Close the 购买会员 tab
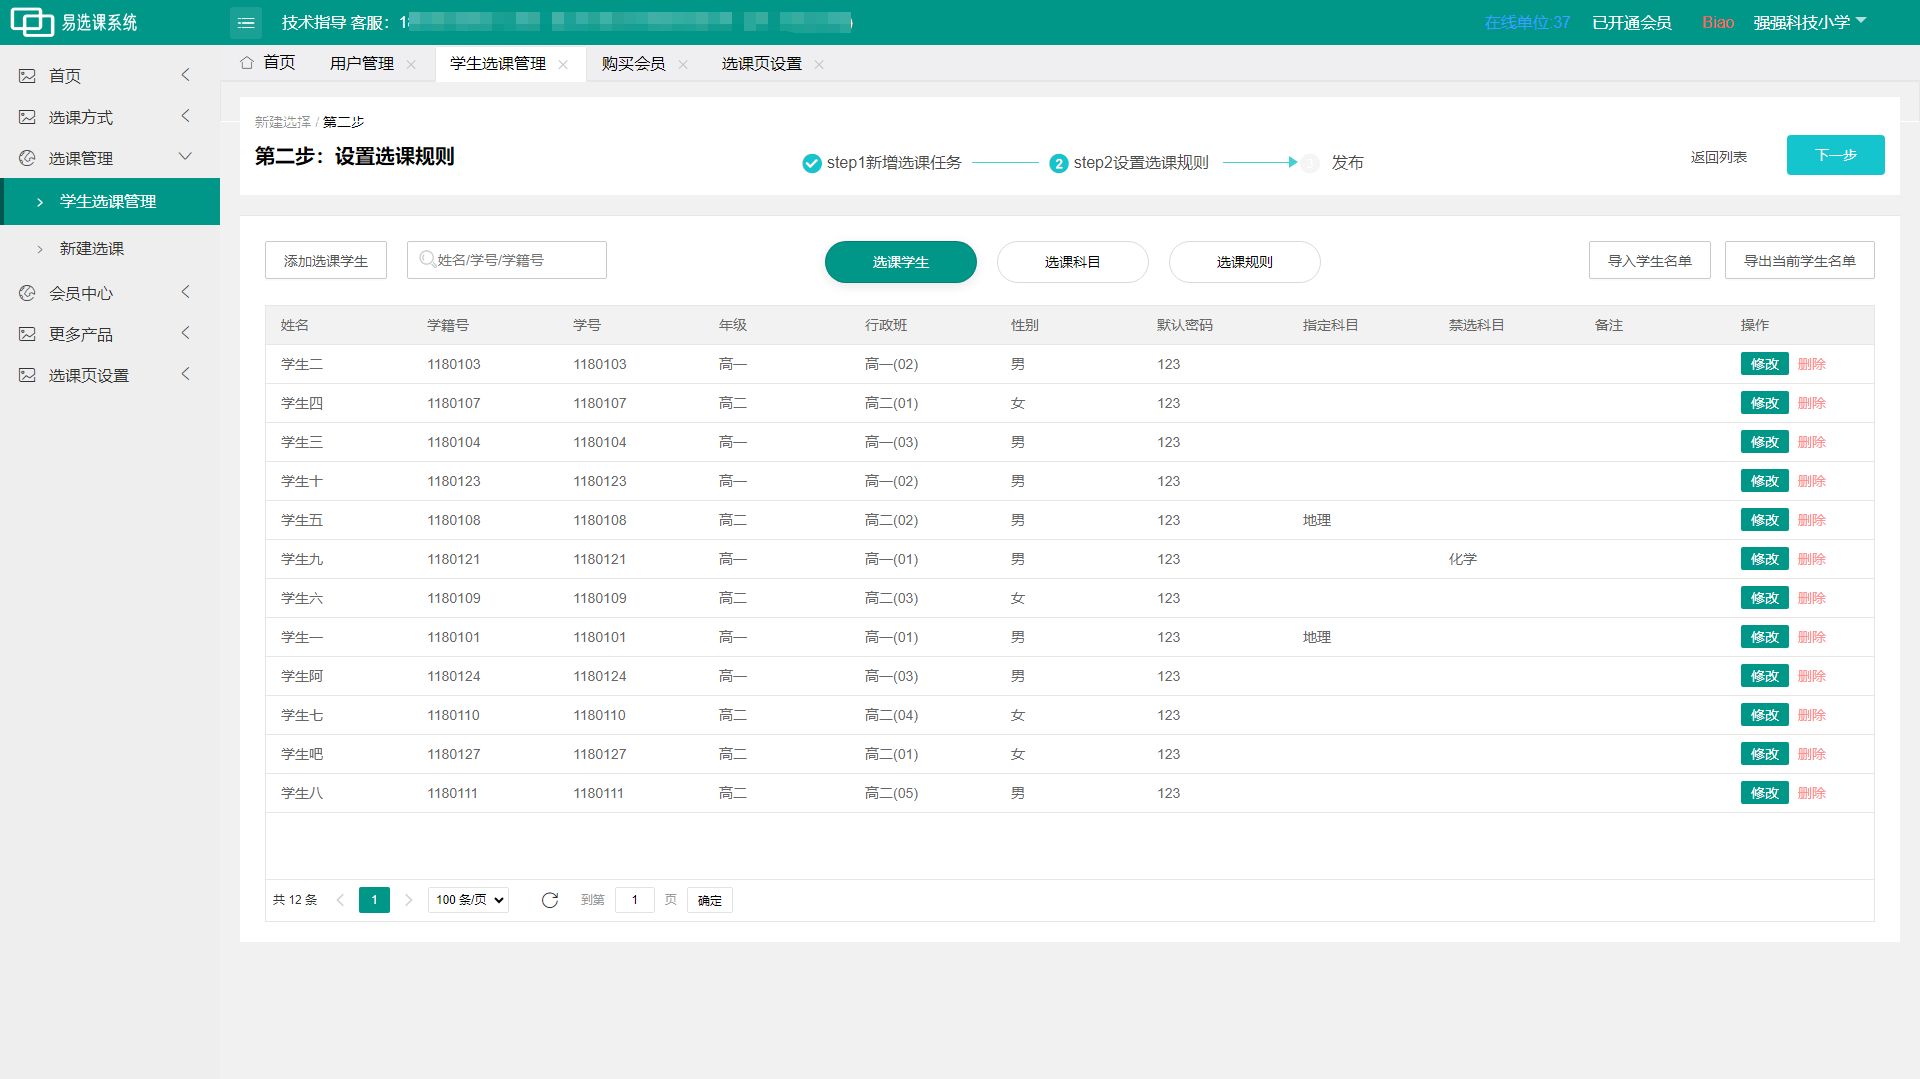 pos(683,64)
